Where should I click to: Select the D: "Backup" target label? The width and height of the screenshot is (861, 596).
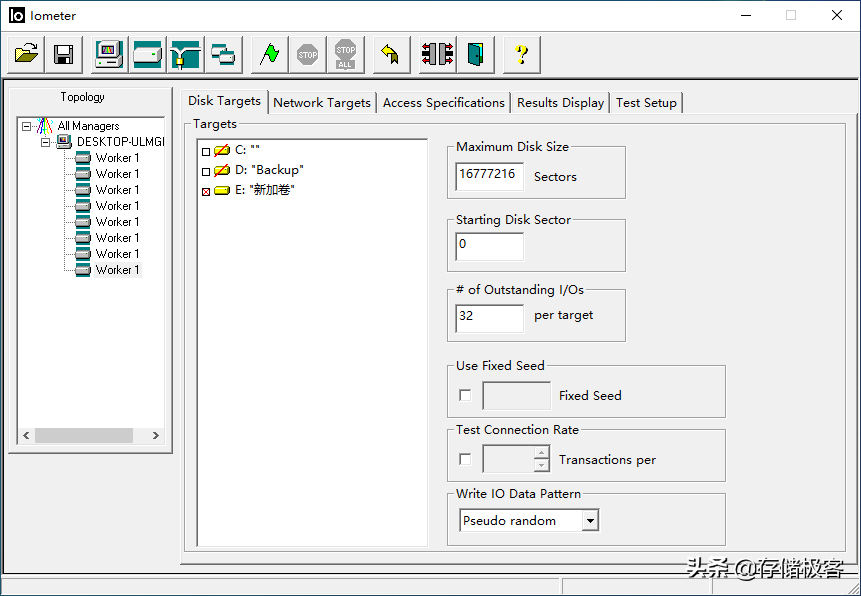269,170
